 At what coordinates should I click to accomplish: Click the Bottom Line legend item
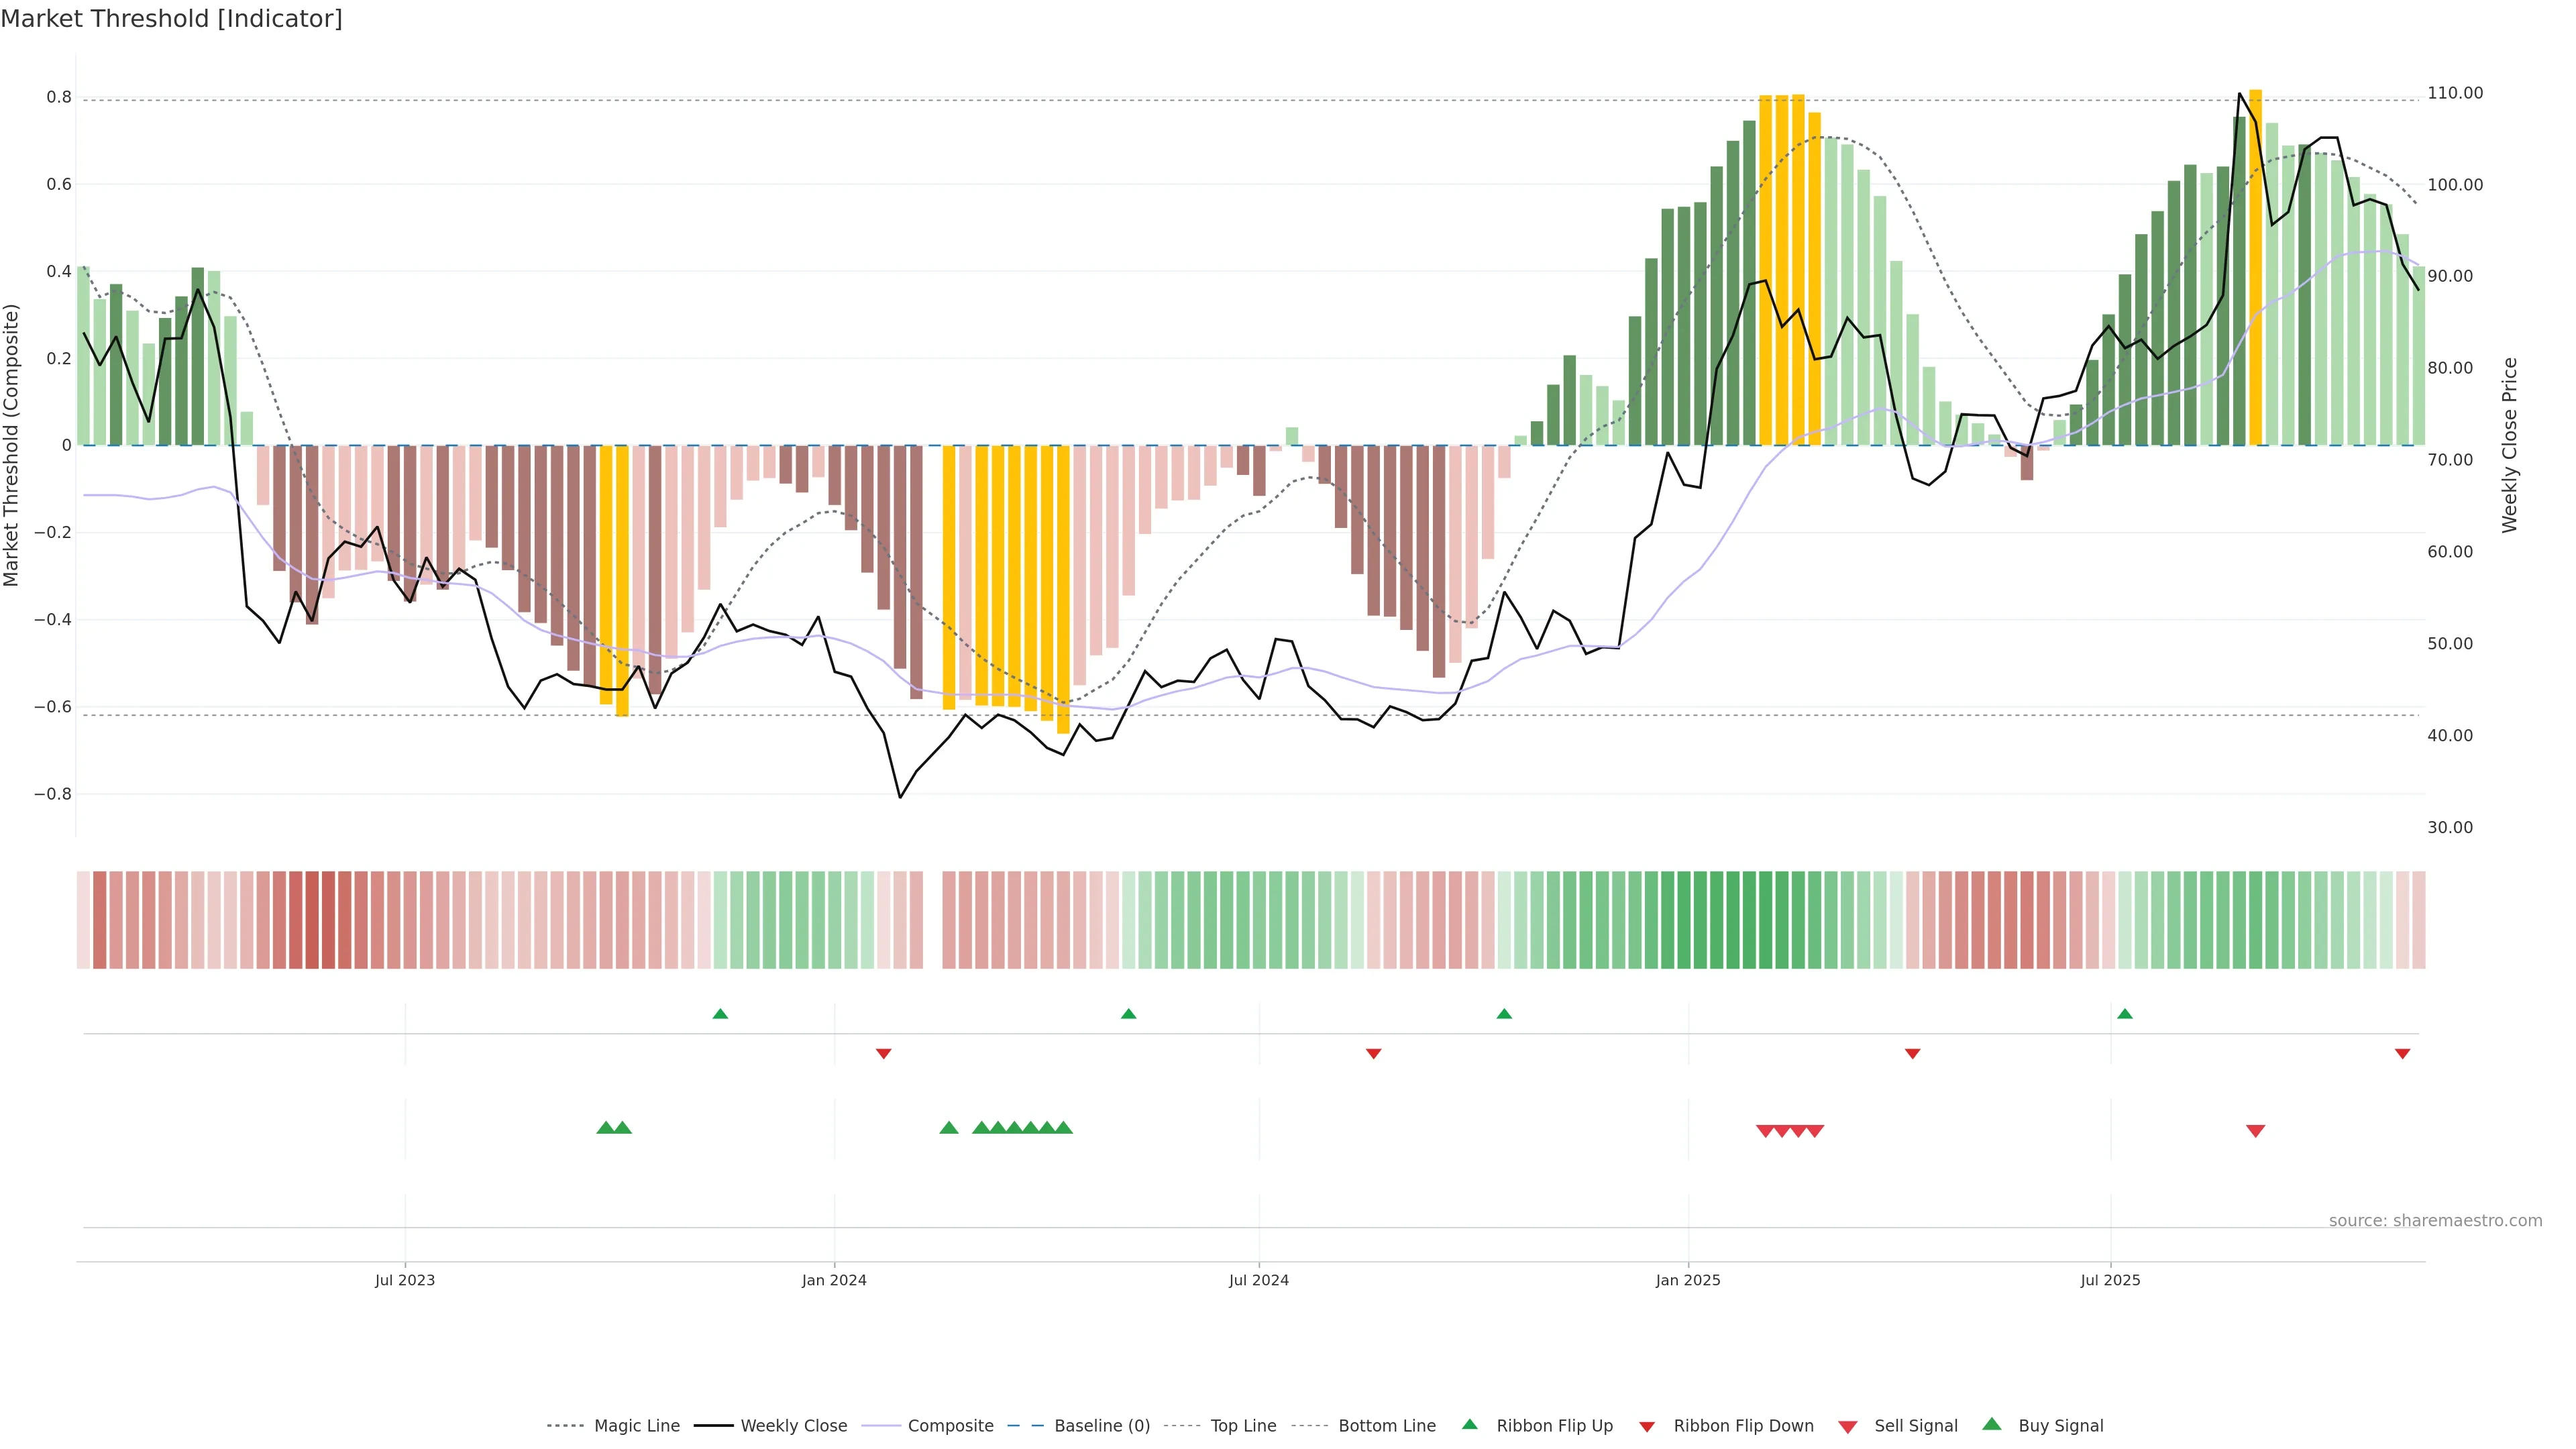[1386, 1426]
